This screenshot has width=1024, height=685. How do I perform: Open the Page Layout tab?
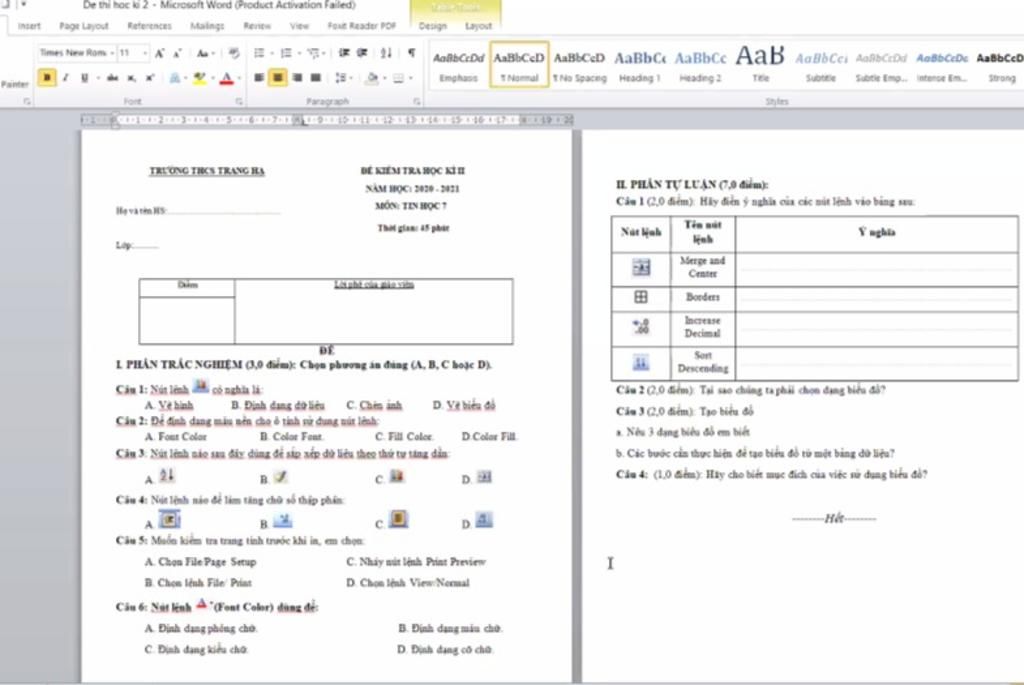(84, 26)
